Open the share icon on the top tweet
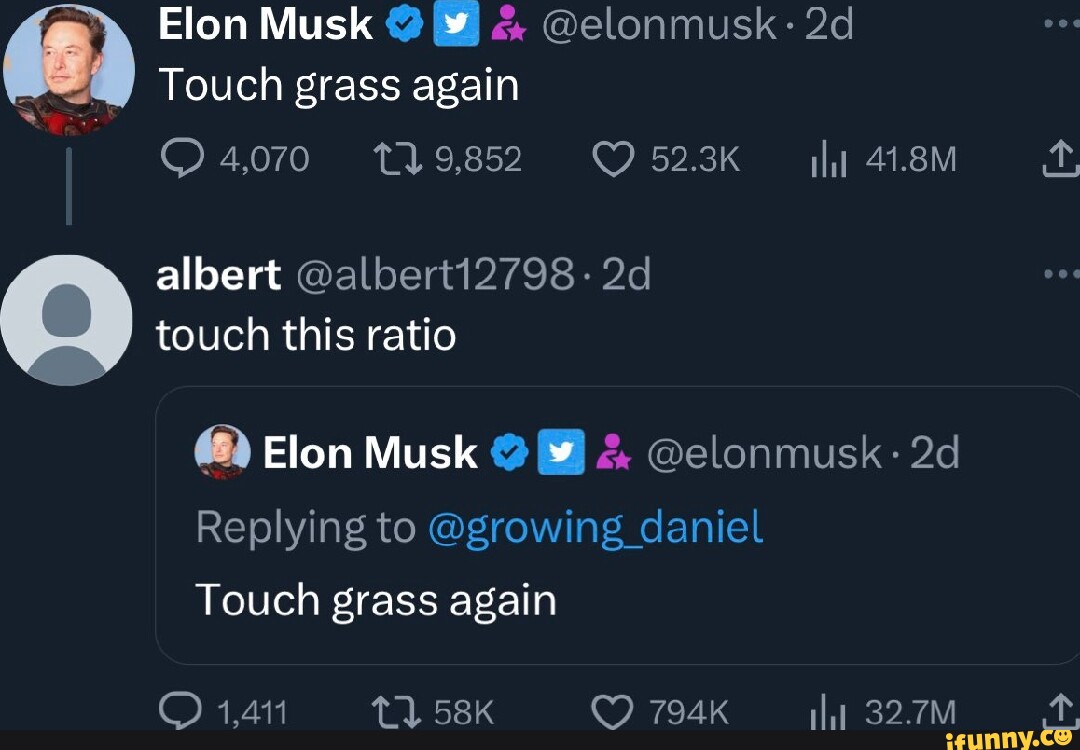The width and height of the screenshot is (1080, 750). coord(1063,158)
